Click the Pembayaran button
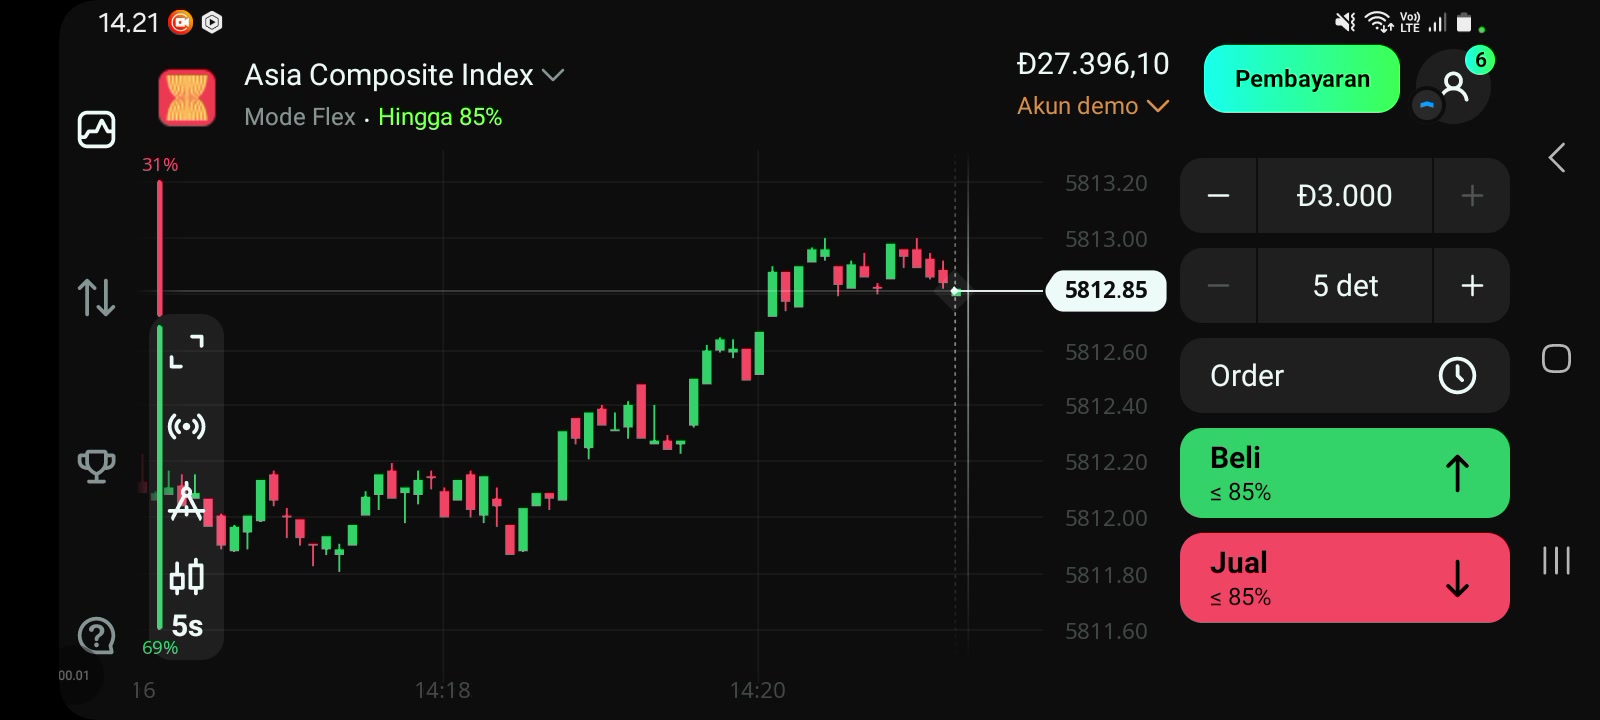The width and height of the screenshot is (1600, 720). tap(1302, 79)
